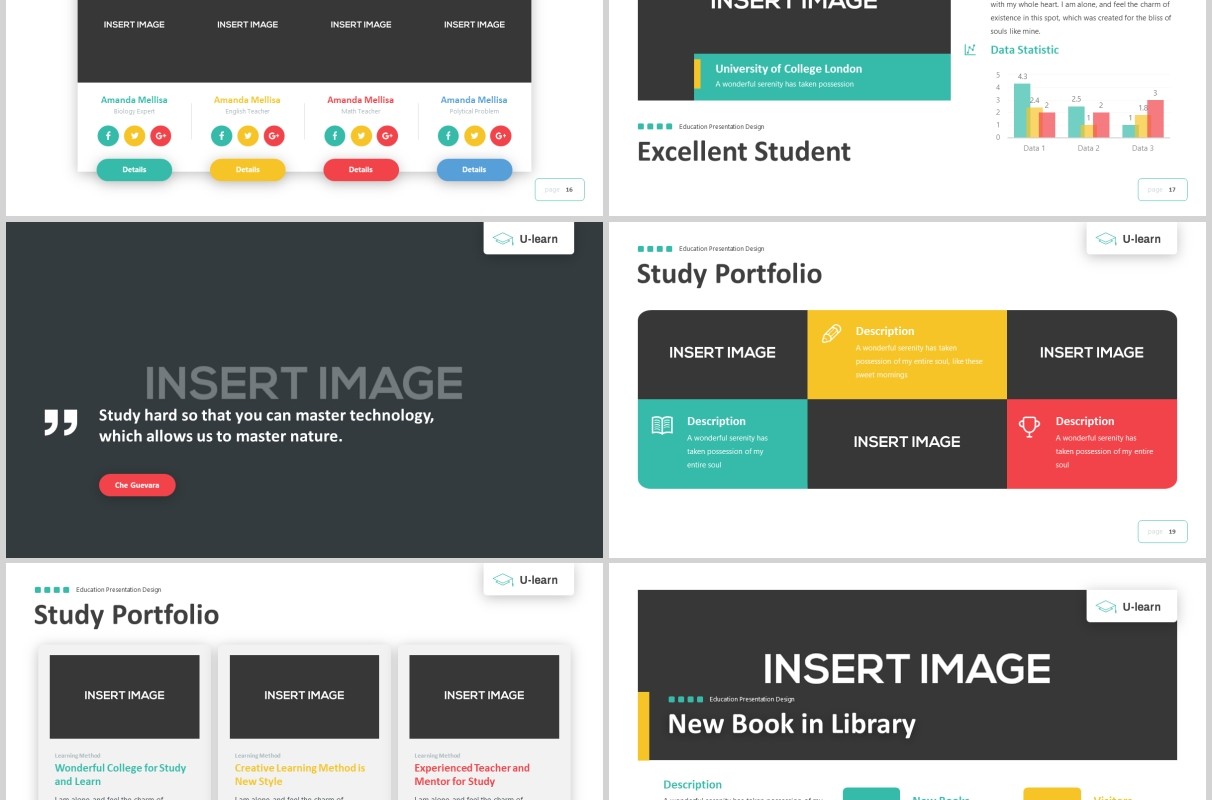Click the Google+ icon under Biology Expert

click(161, 136)
